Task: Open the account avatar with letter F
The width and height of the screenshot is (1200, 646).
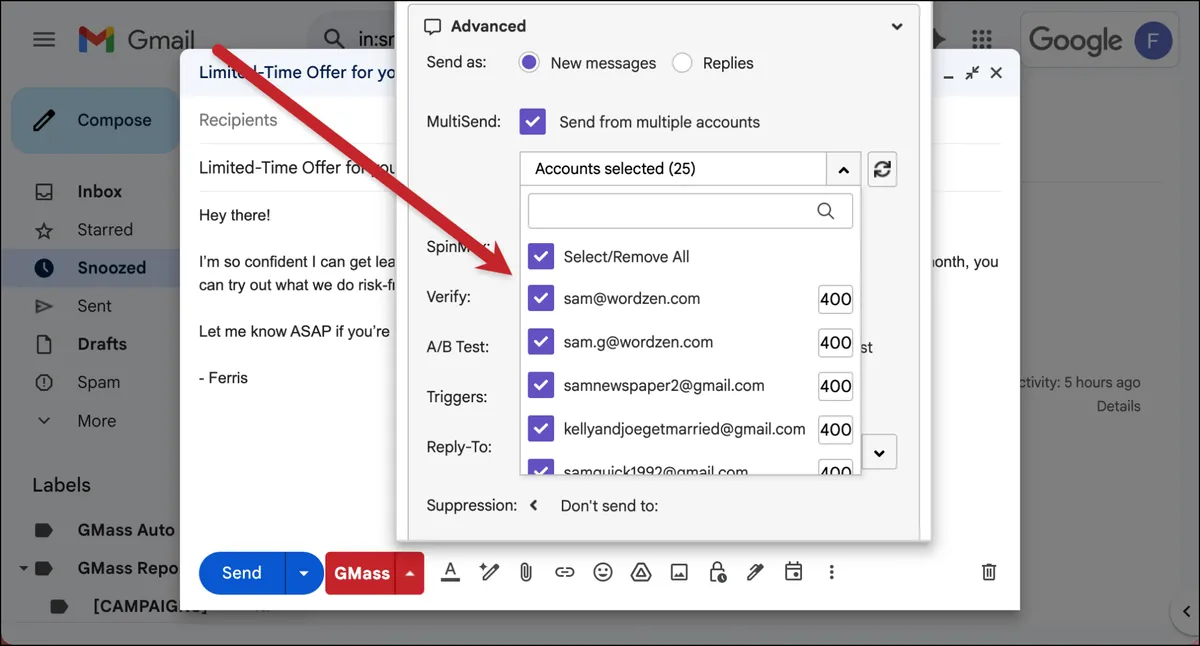Action: [x=1154, y=40]
